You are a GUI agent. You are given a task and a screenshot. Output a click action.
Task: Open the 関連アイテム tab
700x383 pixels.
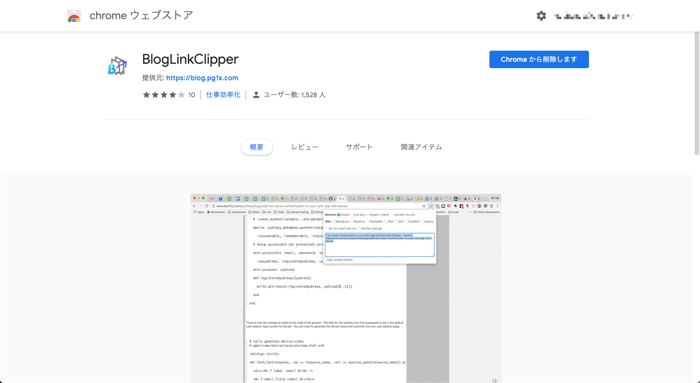coord(421,147)
